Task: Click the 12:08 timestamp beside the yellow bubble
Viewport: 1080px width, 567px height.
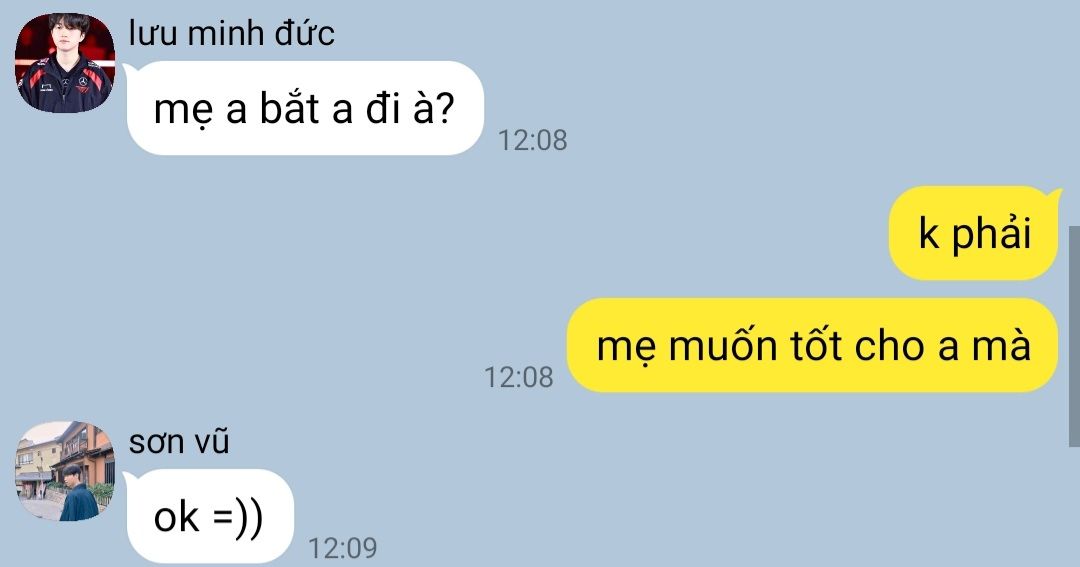Action: pos(519,377)
